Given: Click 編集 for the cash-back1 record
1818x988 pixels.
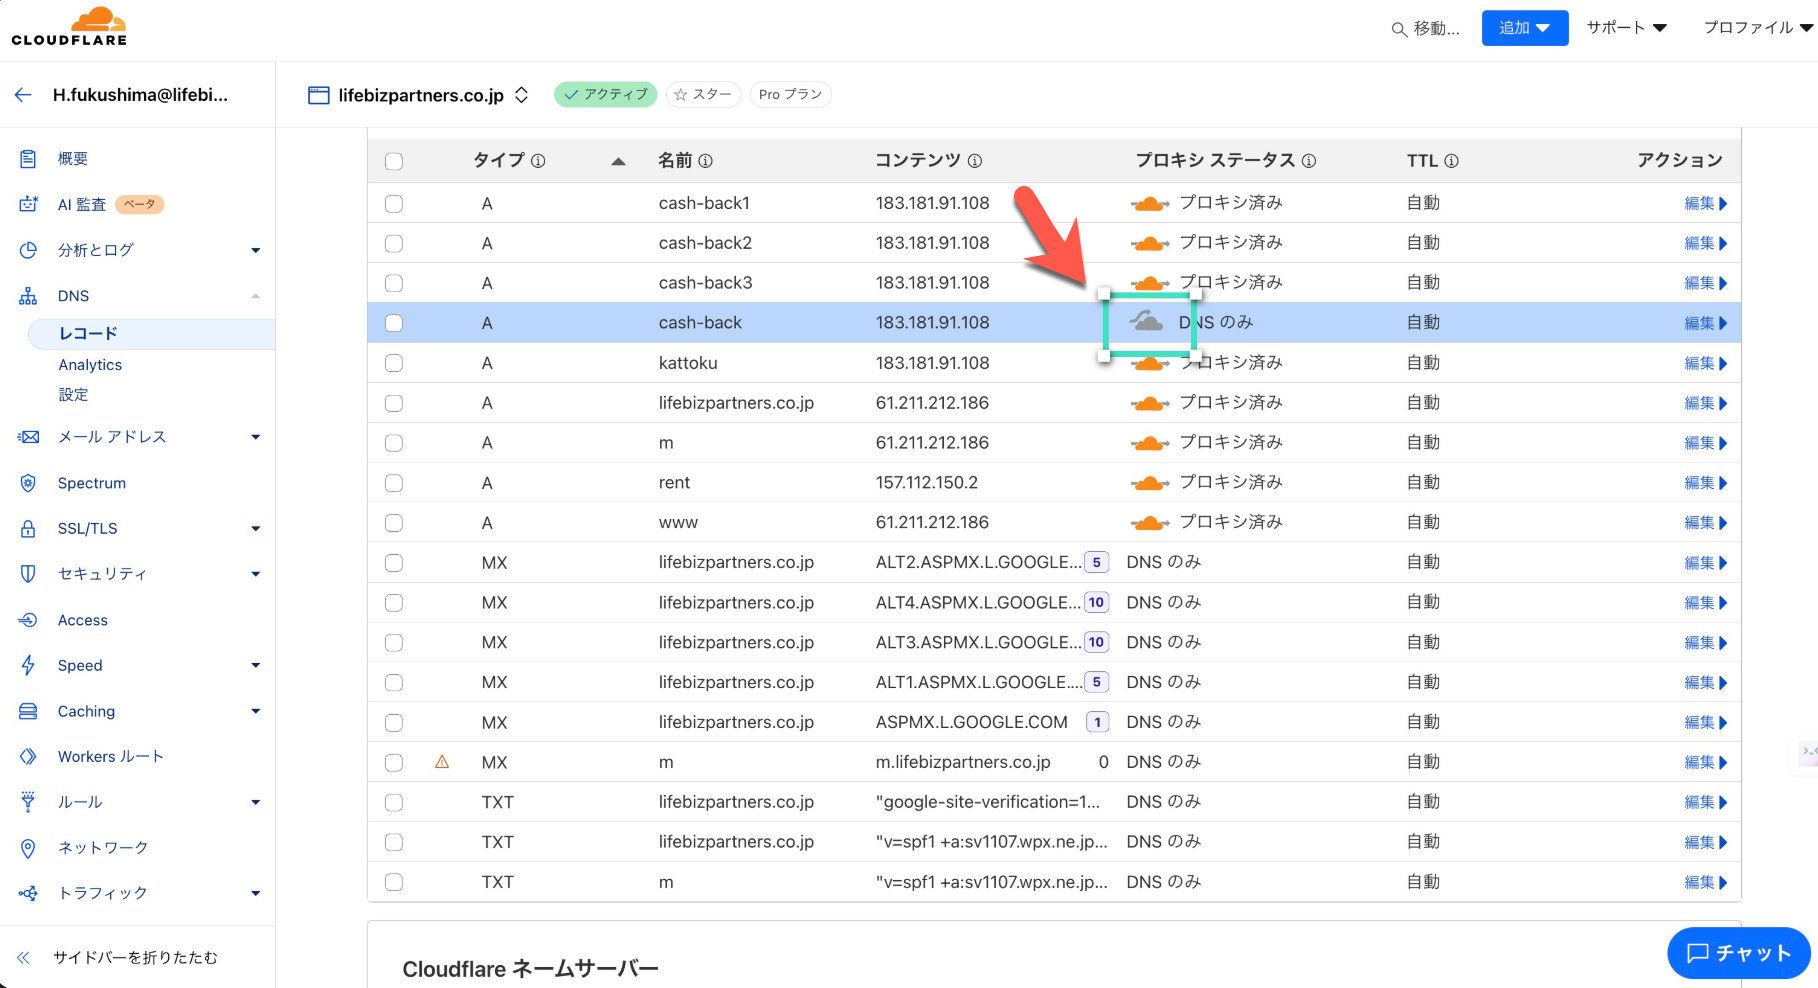Looking at the screenshot, I should (1705, 204).
